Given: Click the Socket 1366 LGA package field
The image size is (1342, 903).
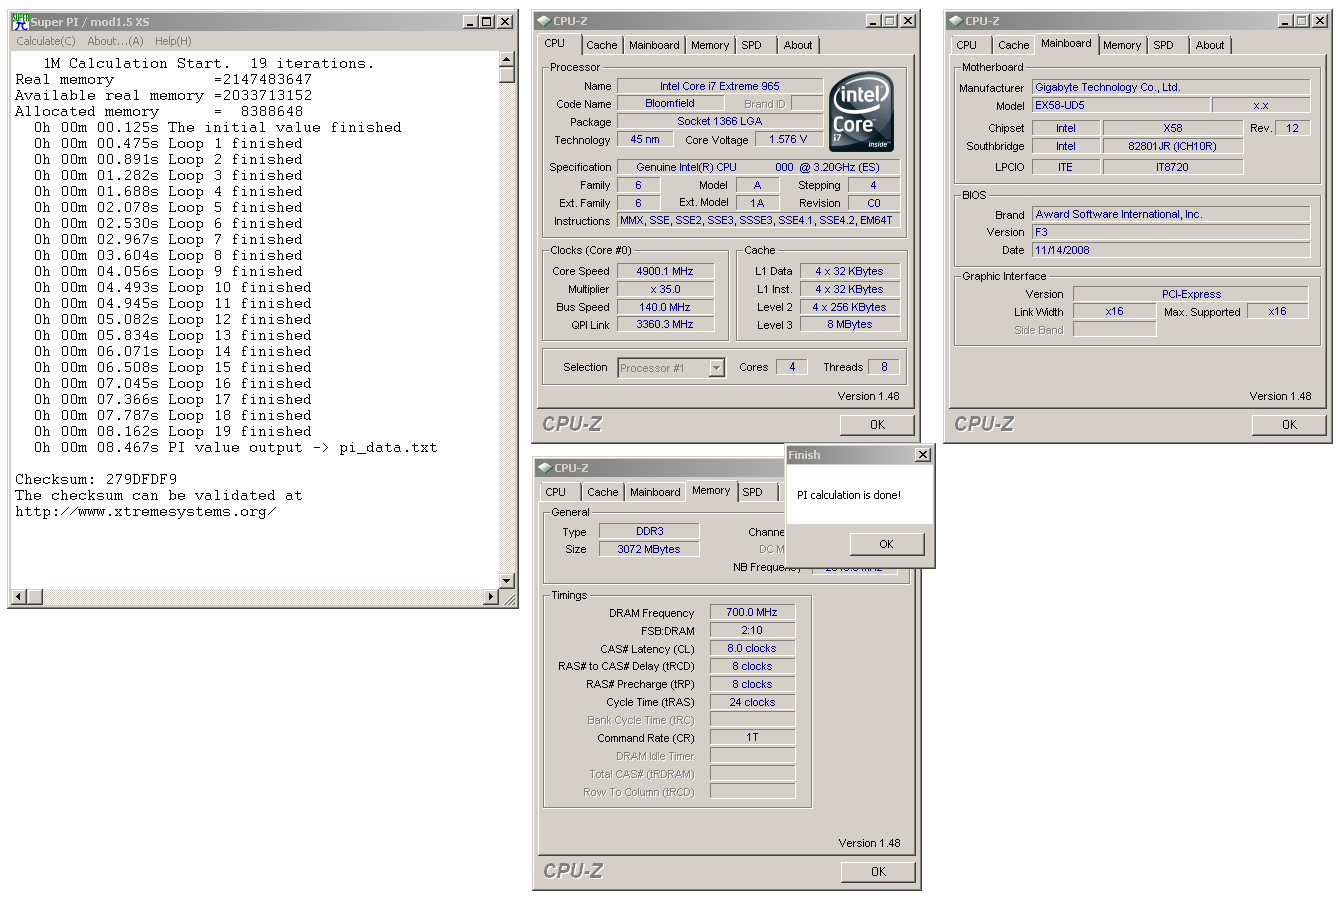Looking at the screenshot, I should [720, 121].
